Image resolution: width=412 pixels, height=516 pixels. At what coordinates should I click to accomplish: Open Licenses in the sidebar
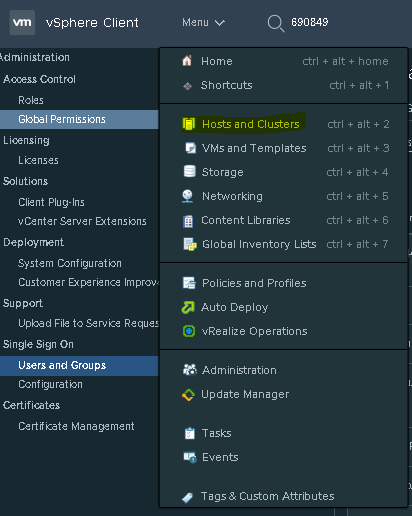38,160
